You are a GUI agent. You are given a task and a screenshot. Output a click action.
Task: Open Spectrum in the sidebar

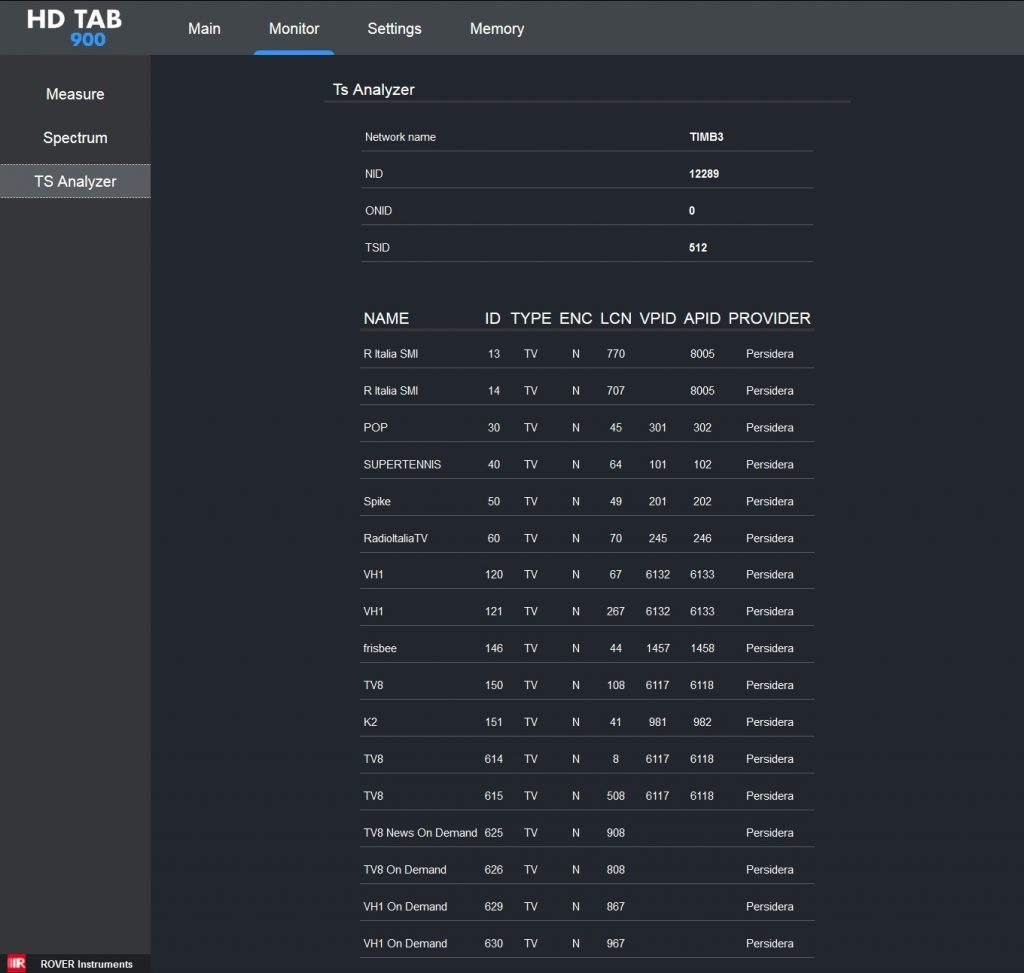point(75,138)
